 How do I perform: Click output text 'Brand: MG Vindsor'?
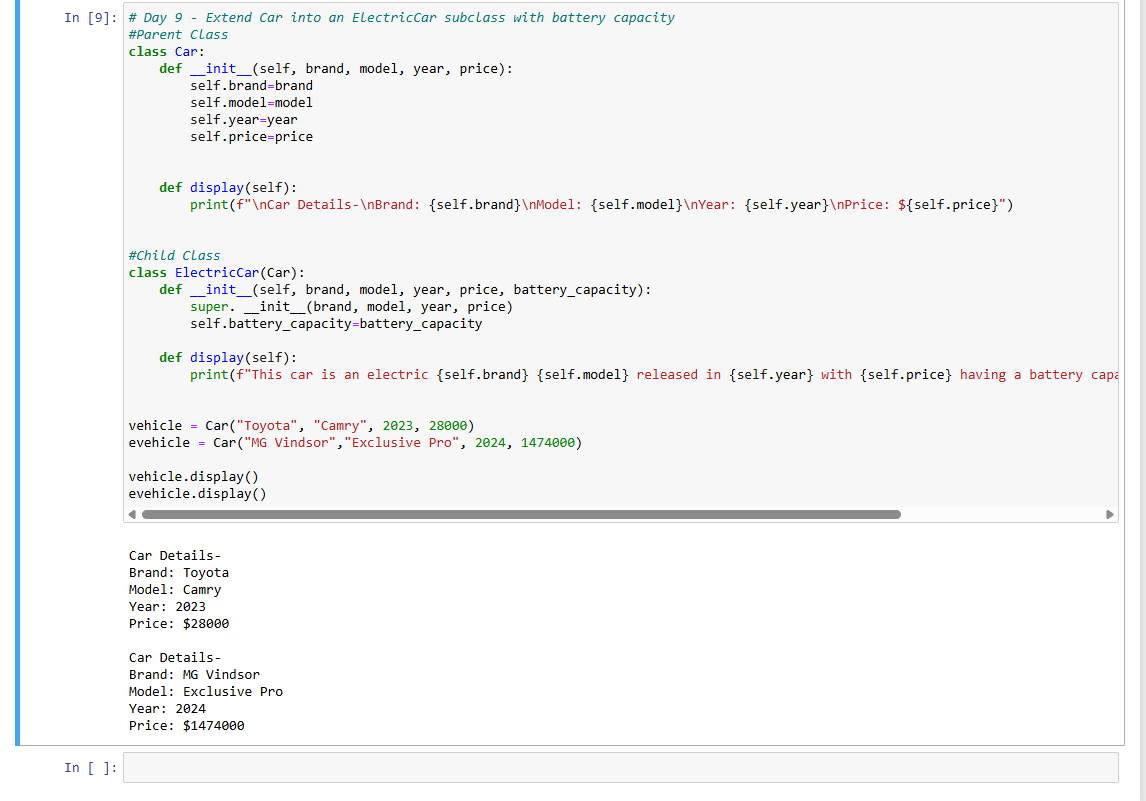coord(194,675)
